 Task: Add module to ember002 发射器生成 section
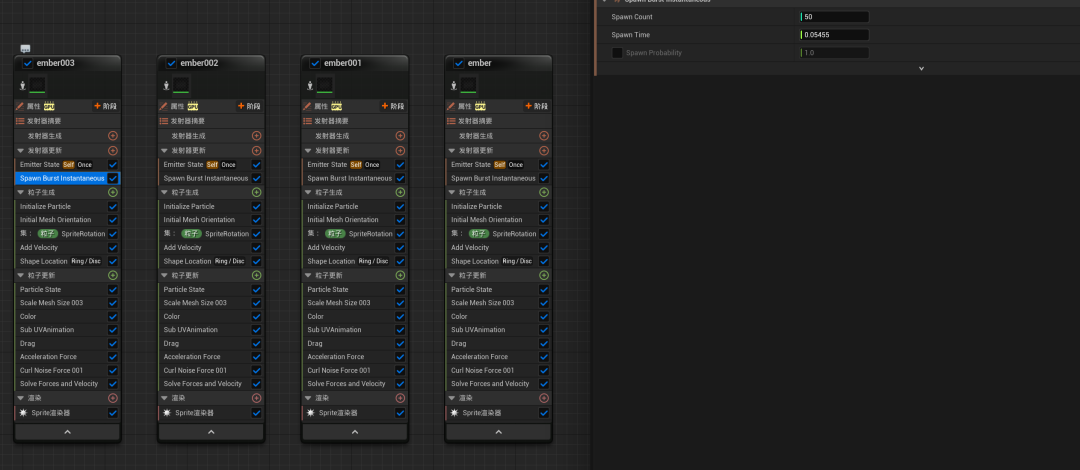click(256, 136)
